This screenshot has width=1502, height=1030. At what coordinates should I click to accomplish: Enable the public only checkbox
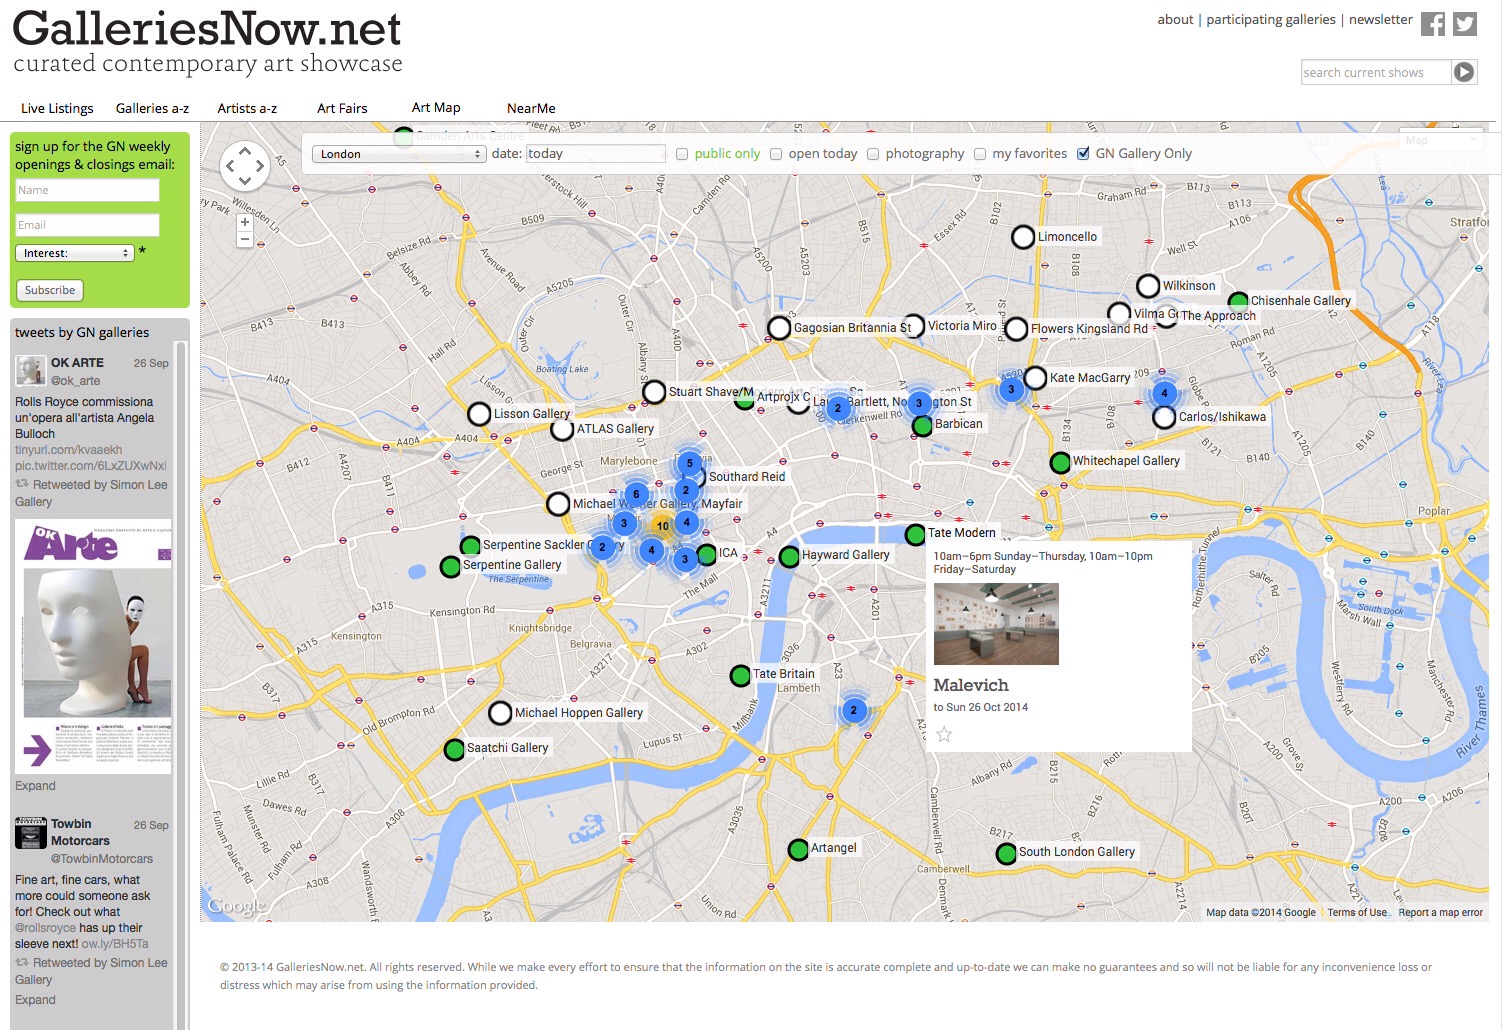682,154
